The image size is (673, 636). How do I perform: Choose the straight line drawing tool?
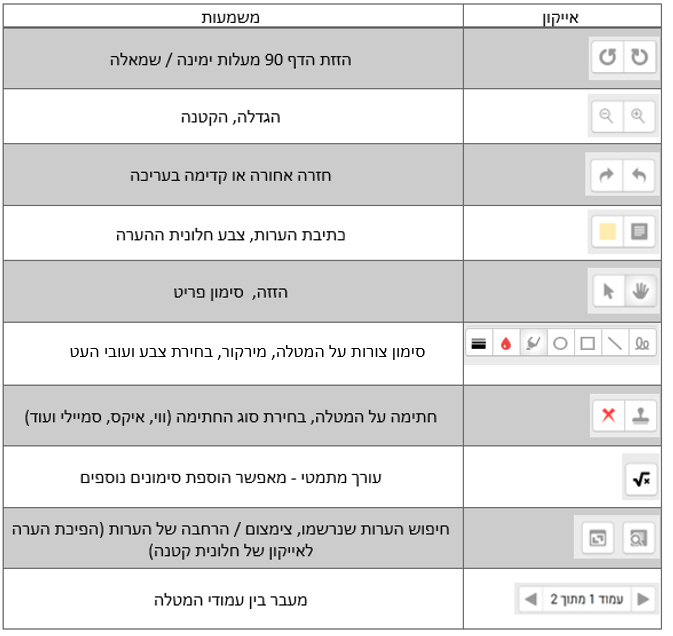(615, 343)
